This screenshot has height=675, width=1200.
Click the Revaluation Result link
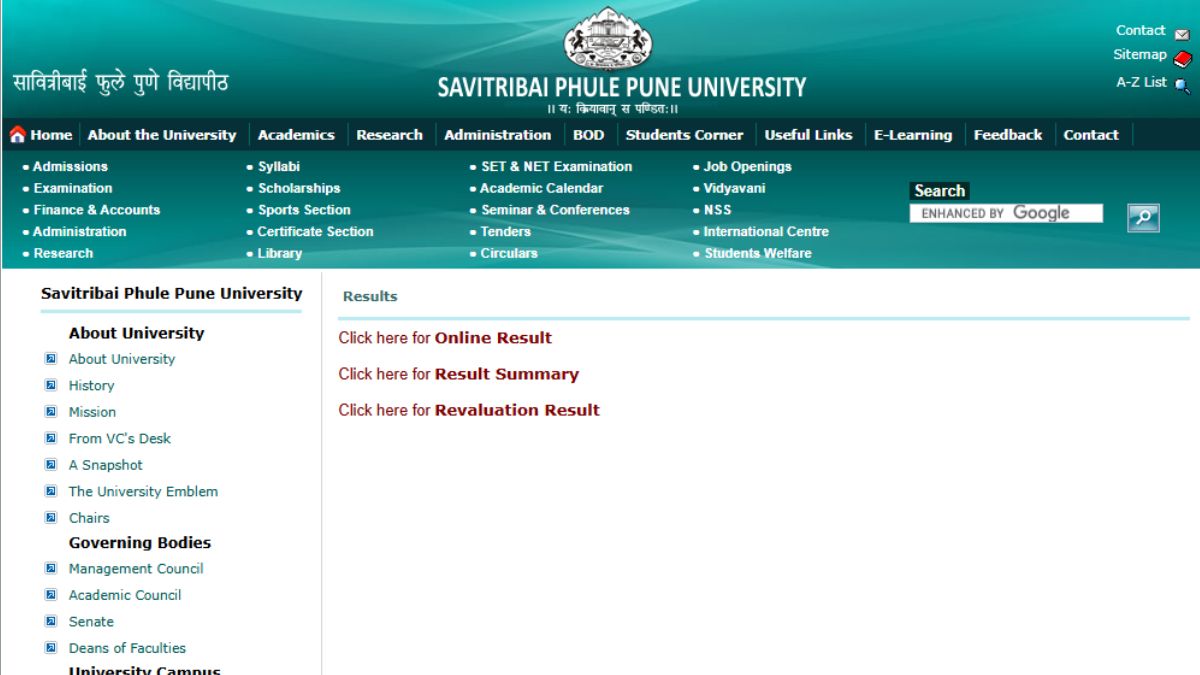pyautogui.click(x=517, y=410)
